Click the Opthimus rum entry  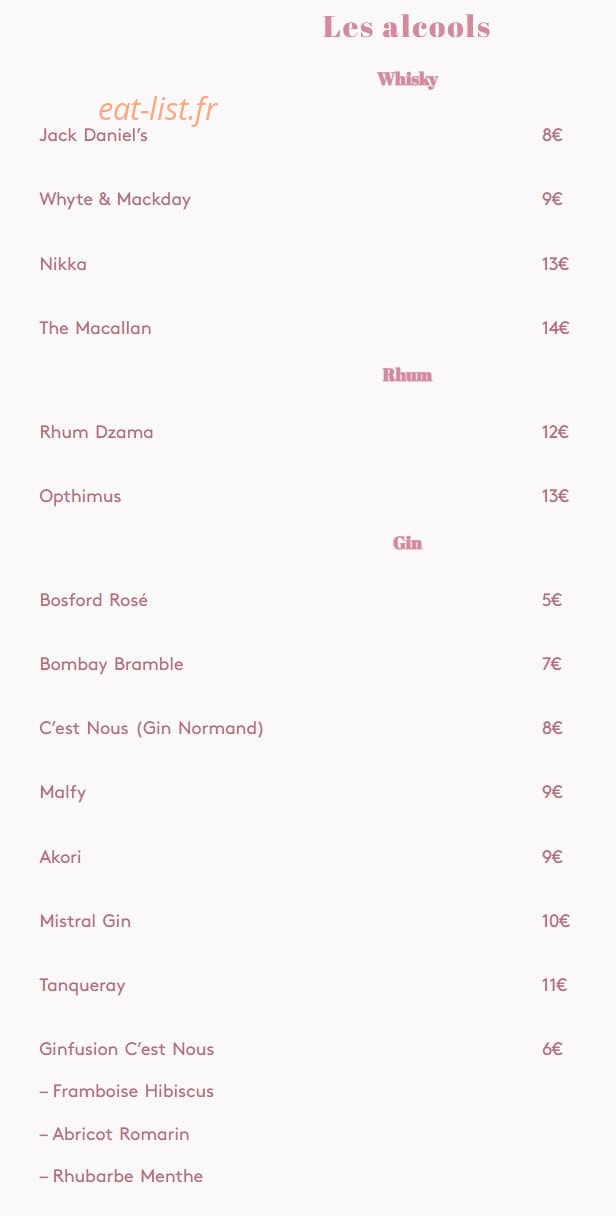(x=80, y=496)
